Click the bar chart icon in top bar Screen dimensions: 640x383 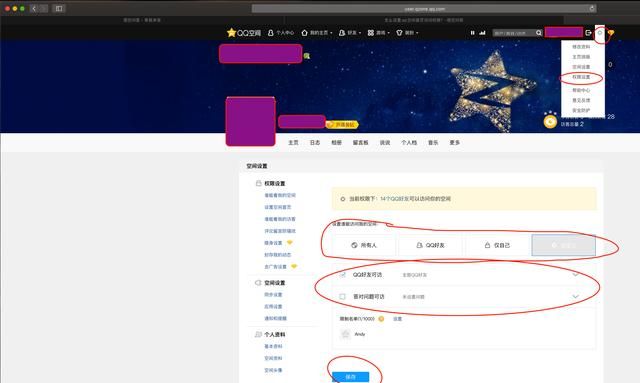[482, 33]
